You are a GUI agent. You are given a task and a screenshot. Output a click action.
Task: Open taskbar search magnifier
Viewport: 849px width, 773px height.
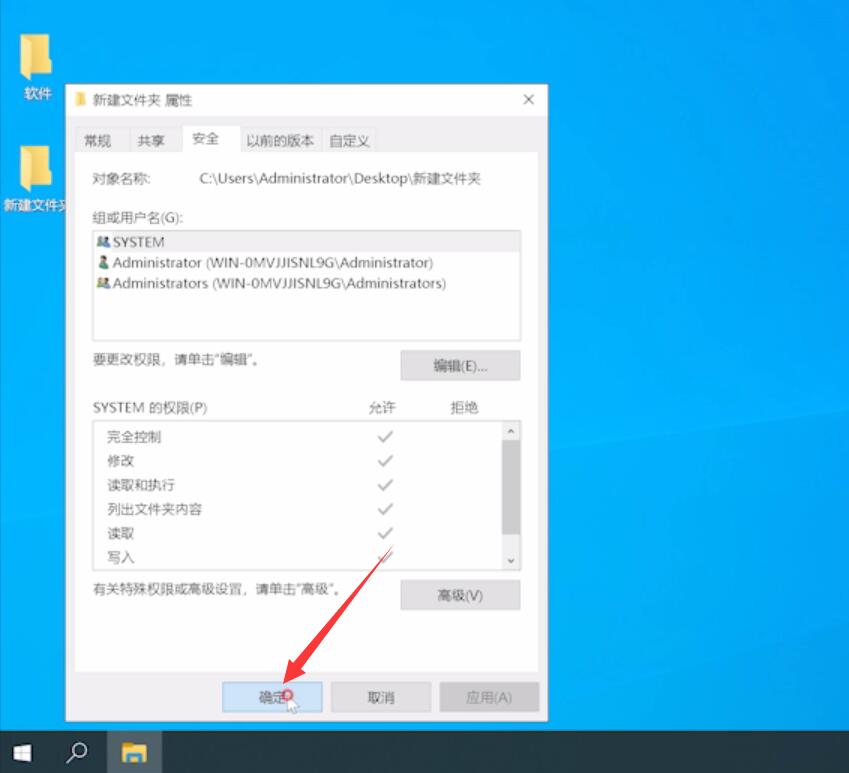coord(76,752)
